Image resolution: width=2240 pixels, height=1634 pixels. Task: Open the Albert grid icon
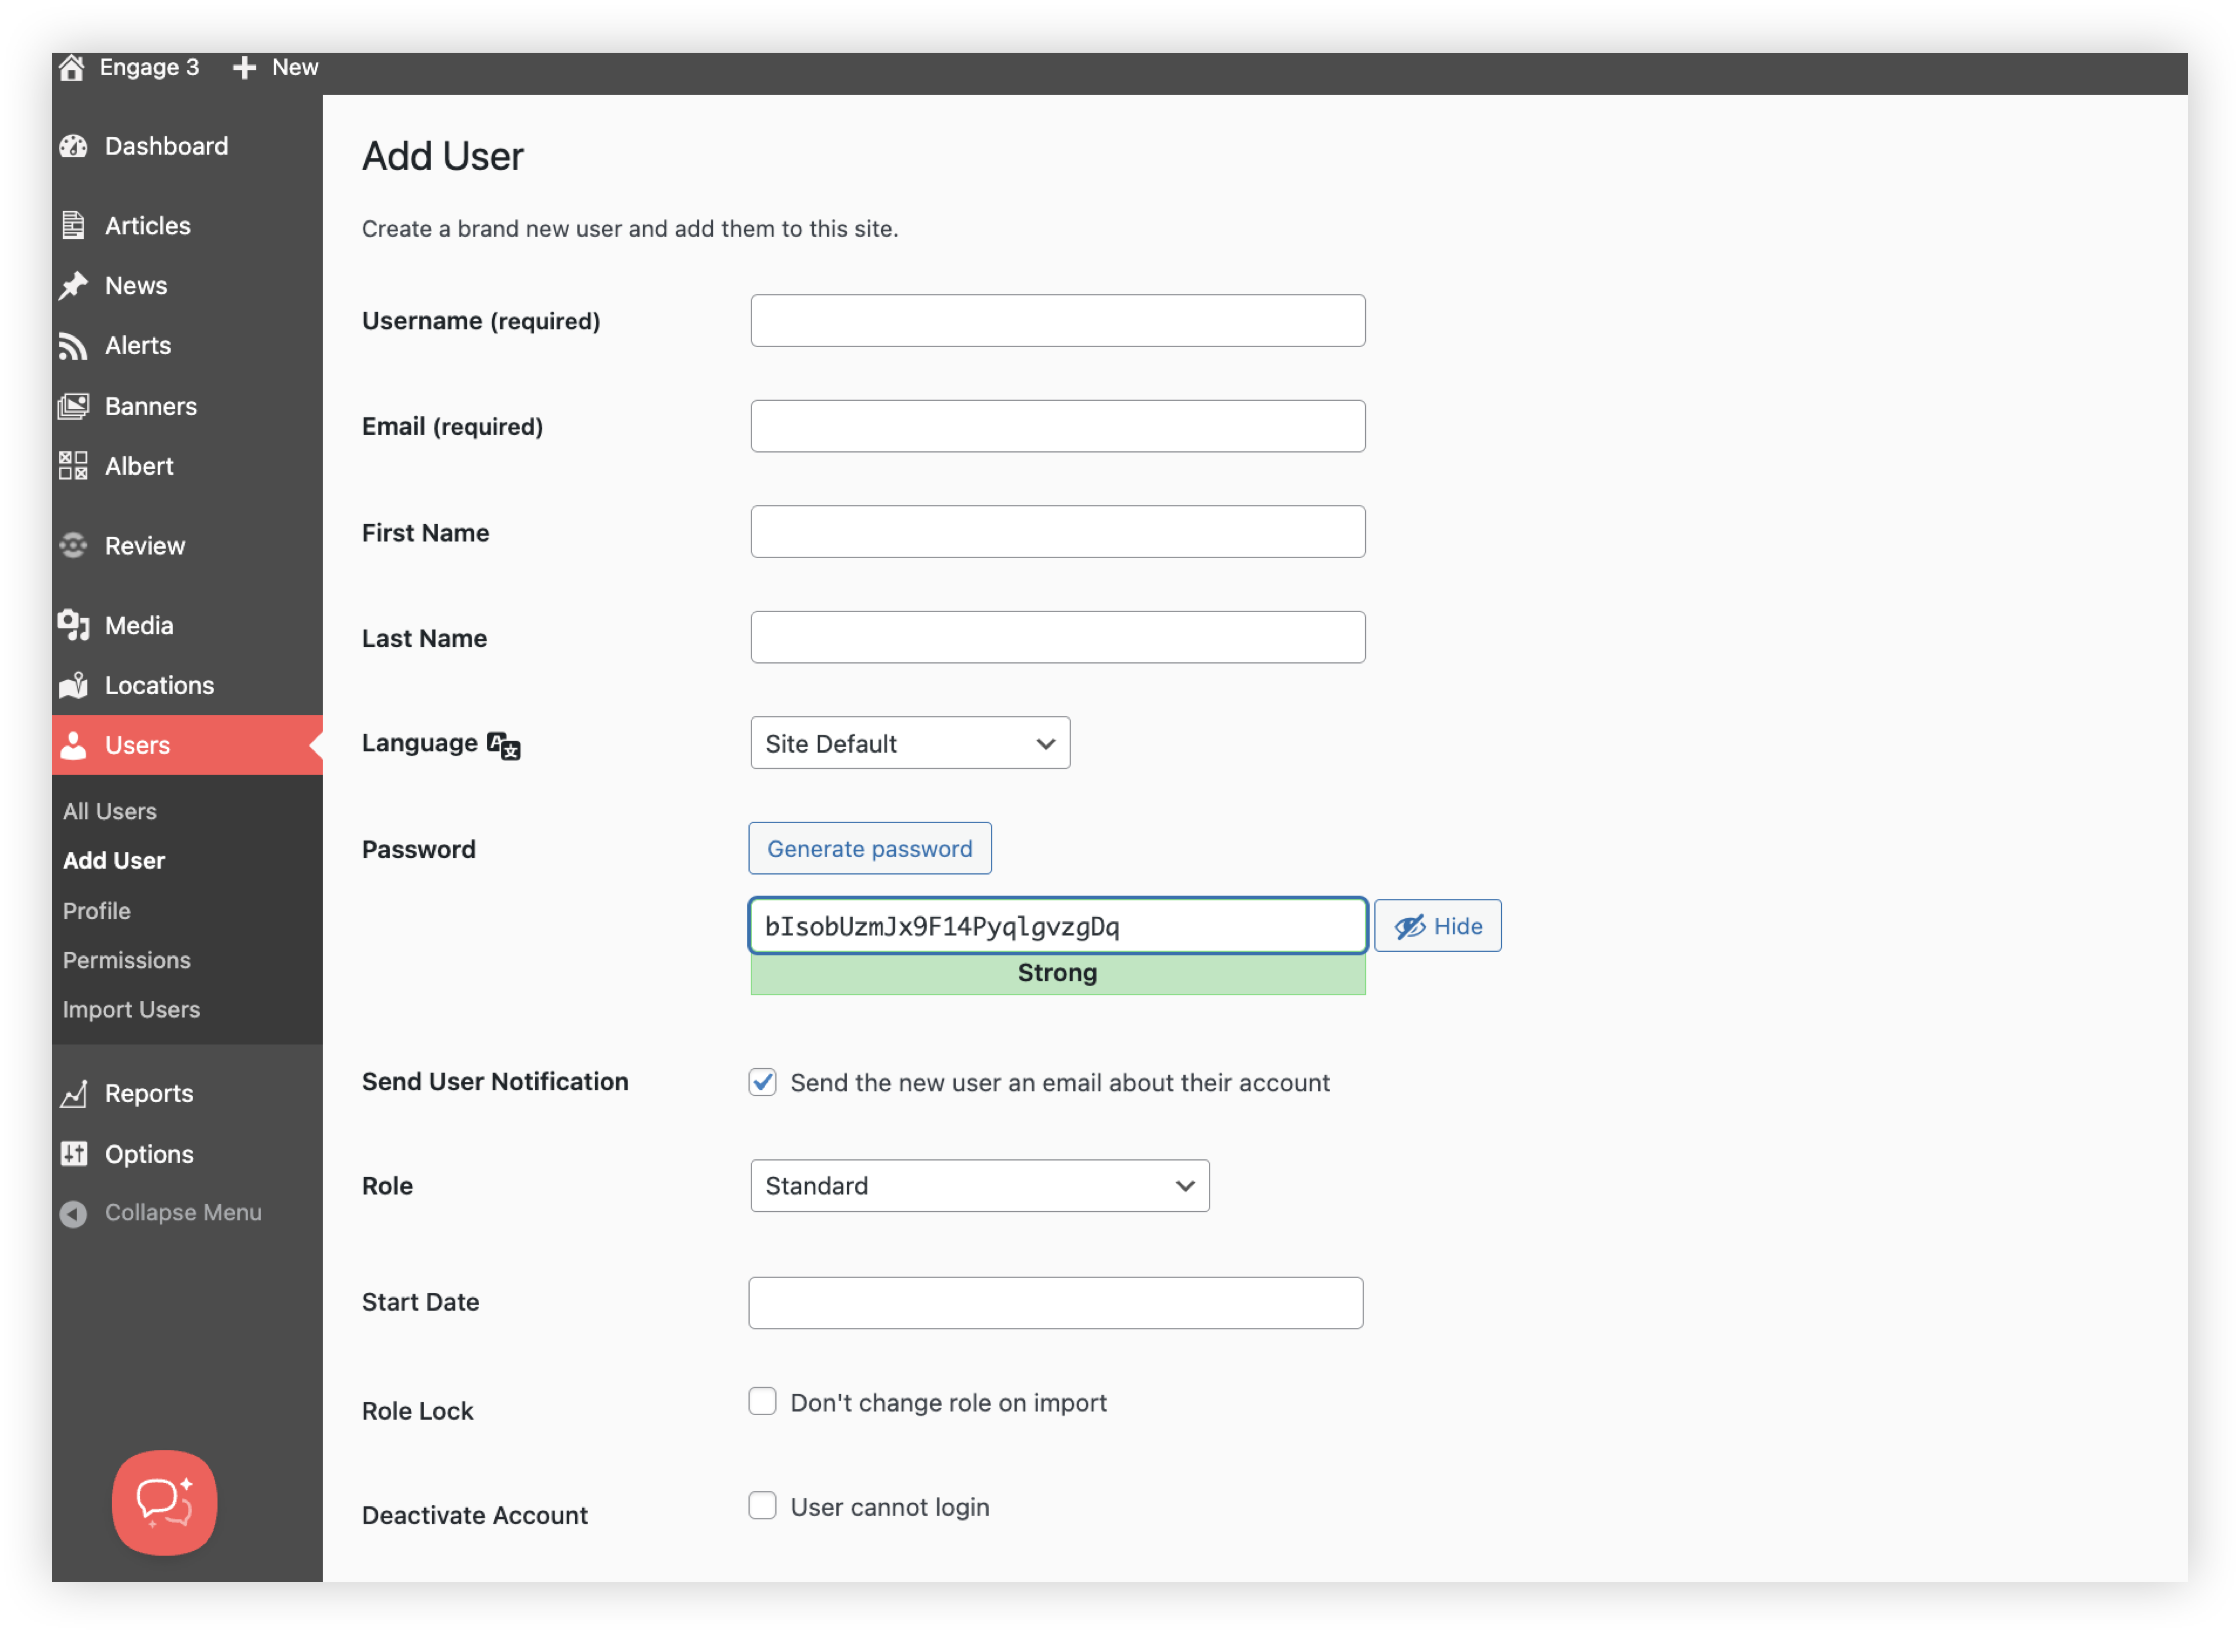73,466
